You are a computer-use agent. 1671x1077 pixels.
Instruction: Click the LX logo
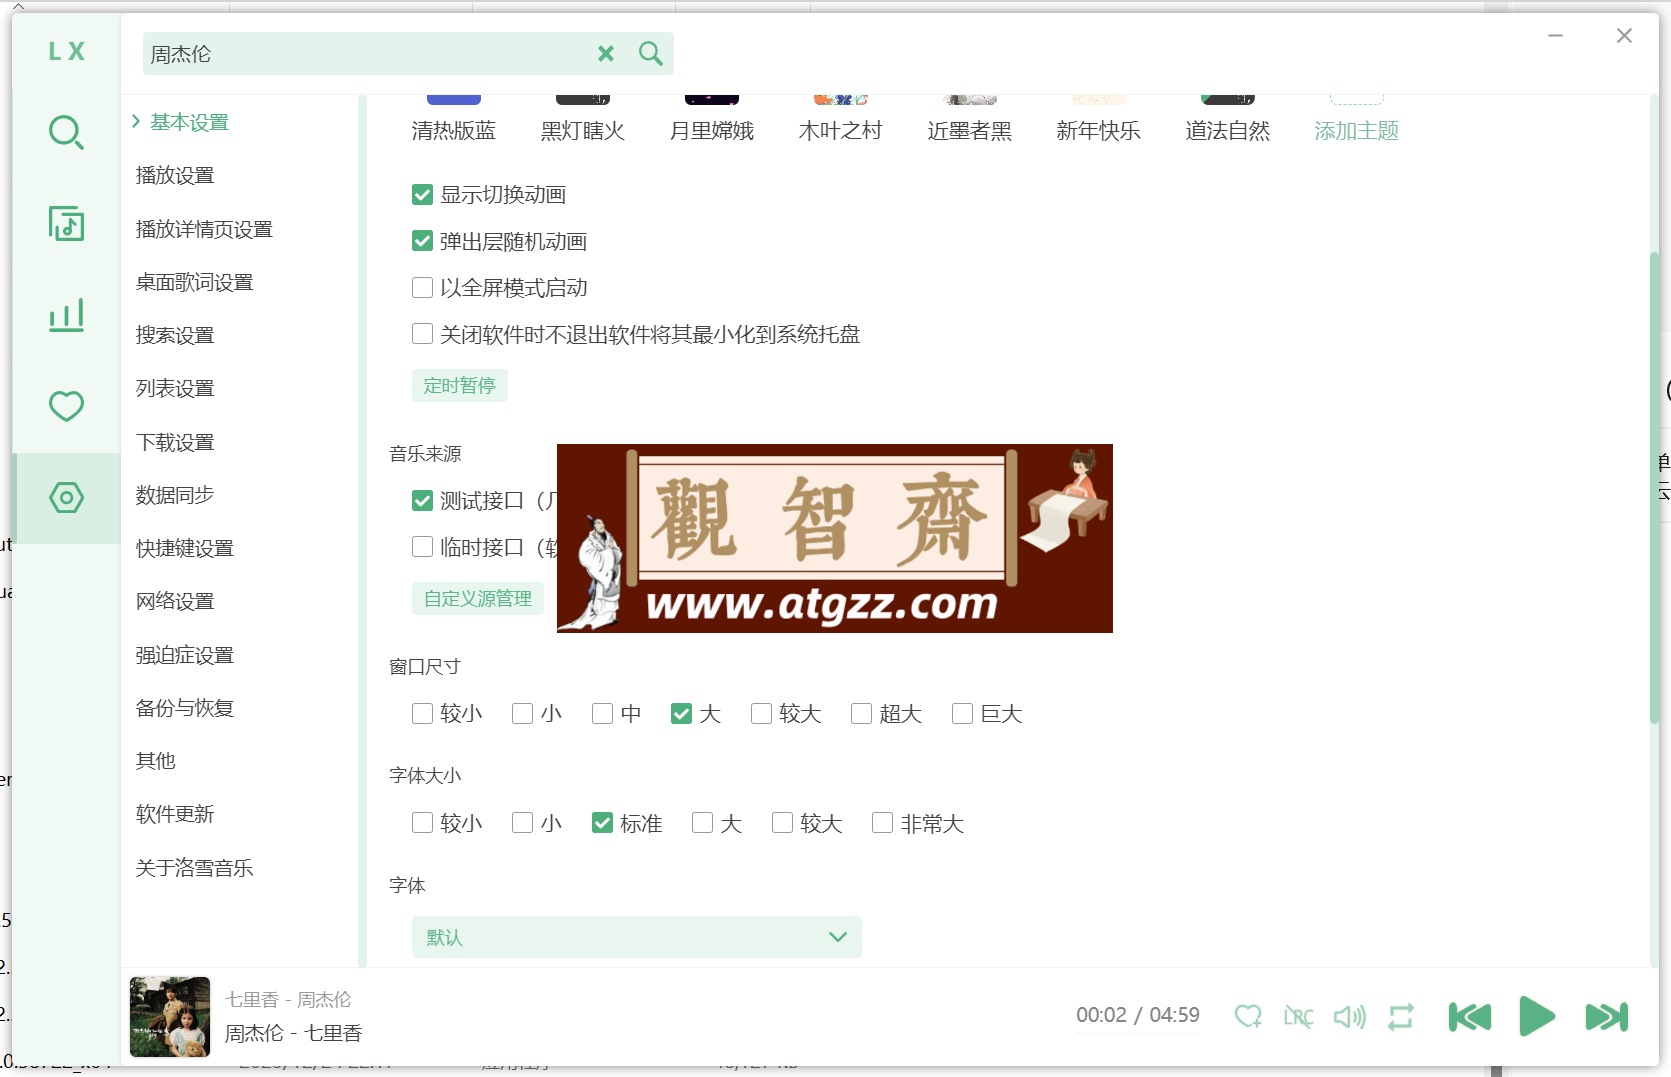[x=67, y=51]
